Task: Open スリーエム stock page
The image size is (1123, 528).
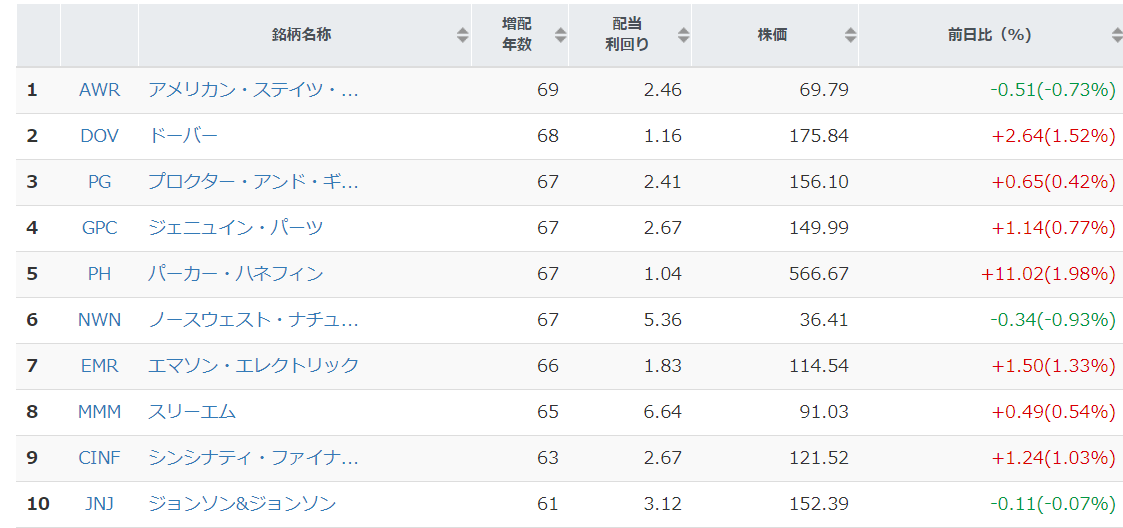Action: coord(192,411)
